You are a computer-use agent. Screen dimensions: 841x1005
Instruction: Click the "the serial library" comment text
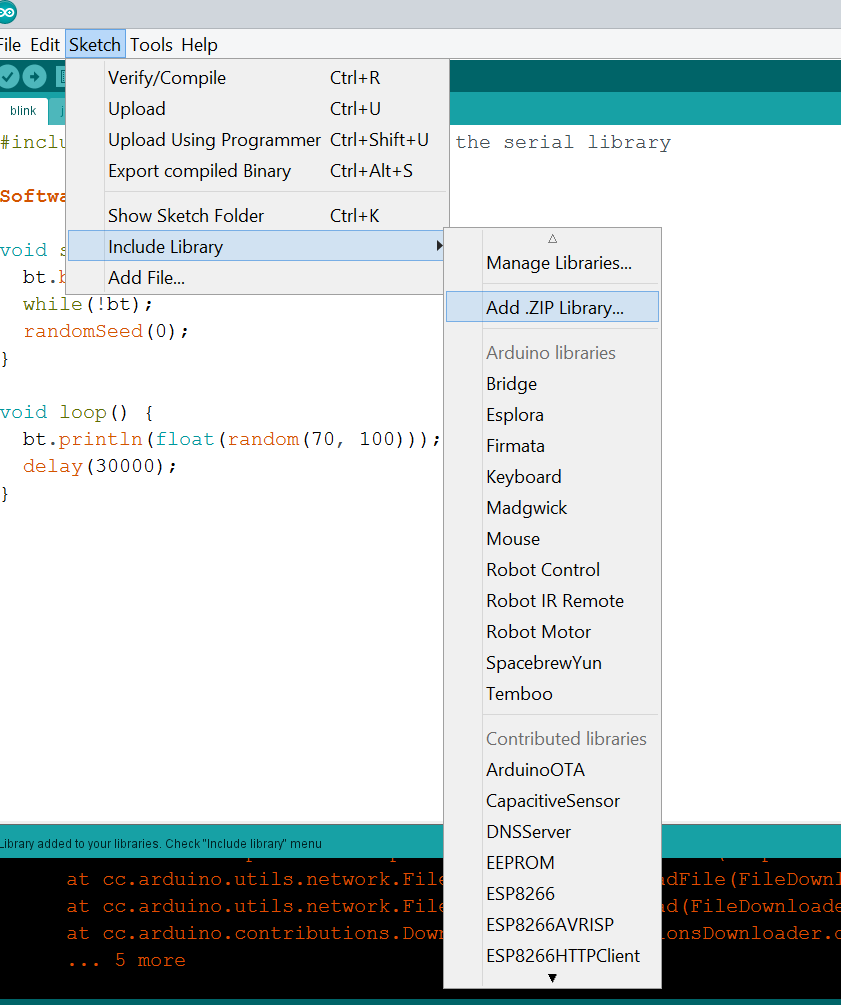(563, 142)
